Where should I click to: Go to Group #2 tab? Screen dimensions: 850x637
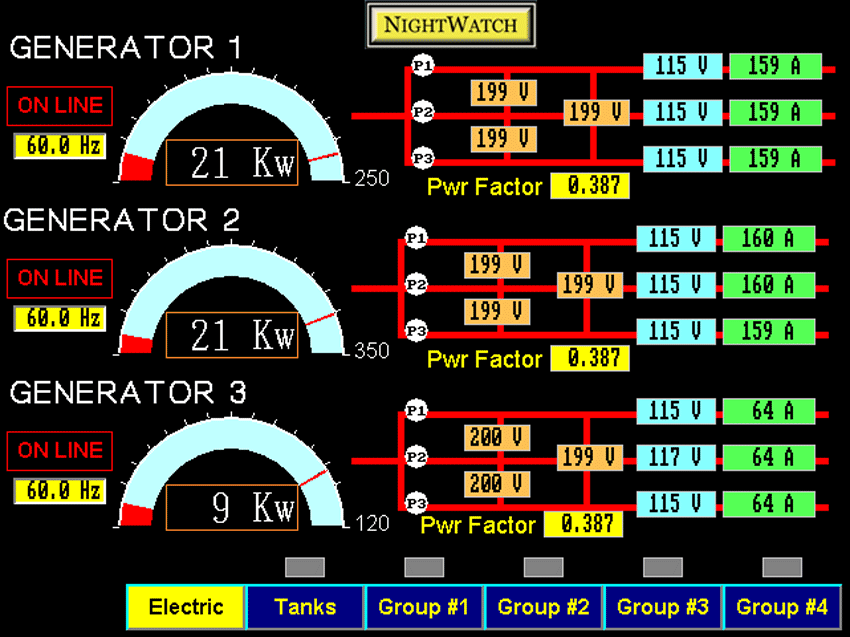tap(543, 607)
